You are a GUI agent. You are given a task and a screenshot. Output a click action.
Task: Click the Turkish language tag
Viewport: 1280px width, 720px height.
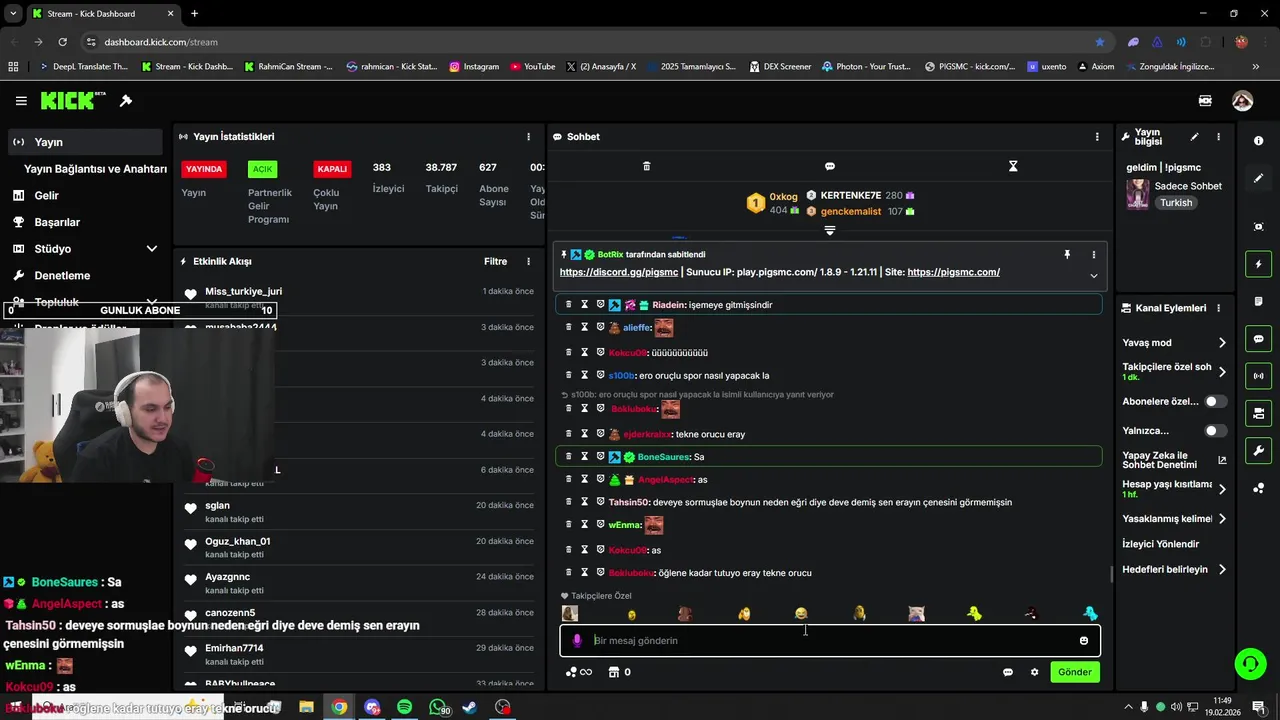1176,203
